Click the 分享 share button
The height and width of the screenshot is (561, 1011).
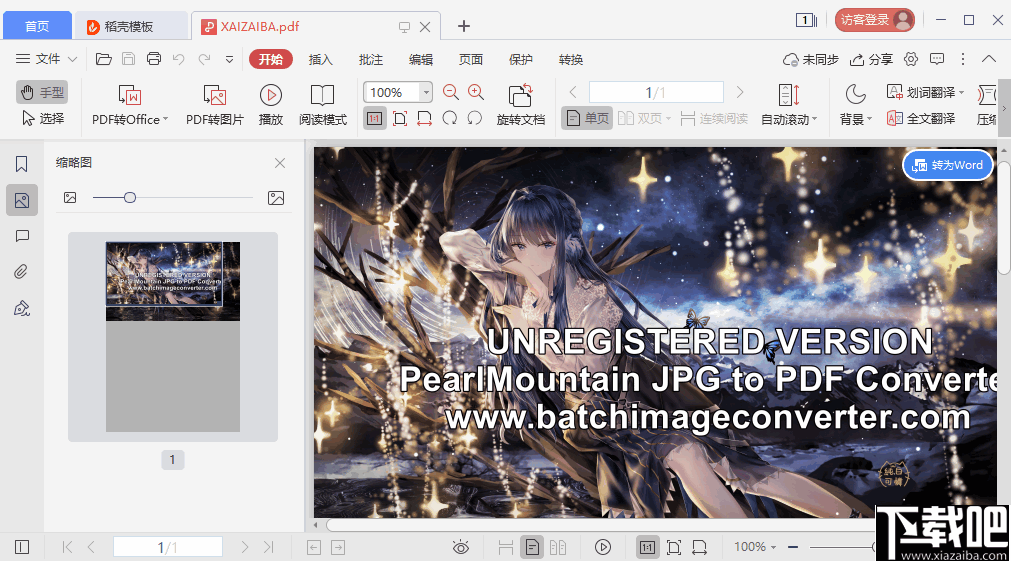point(871,59)
